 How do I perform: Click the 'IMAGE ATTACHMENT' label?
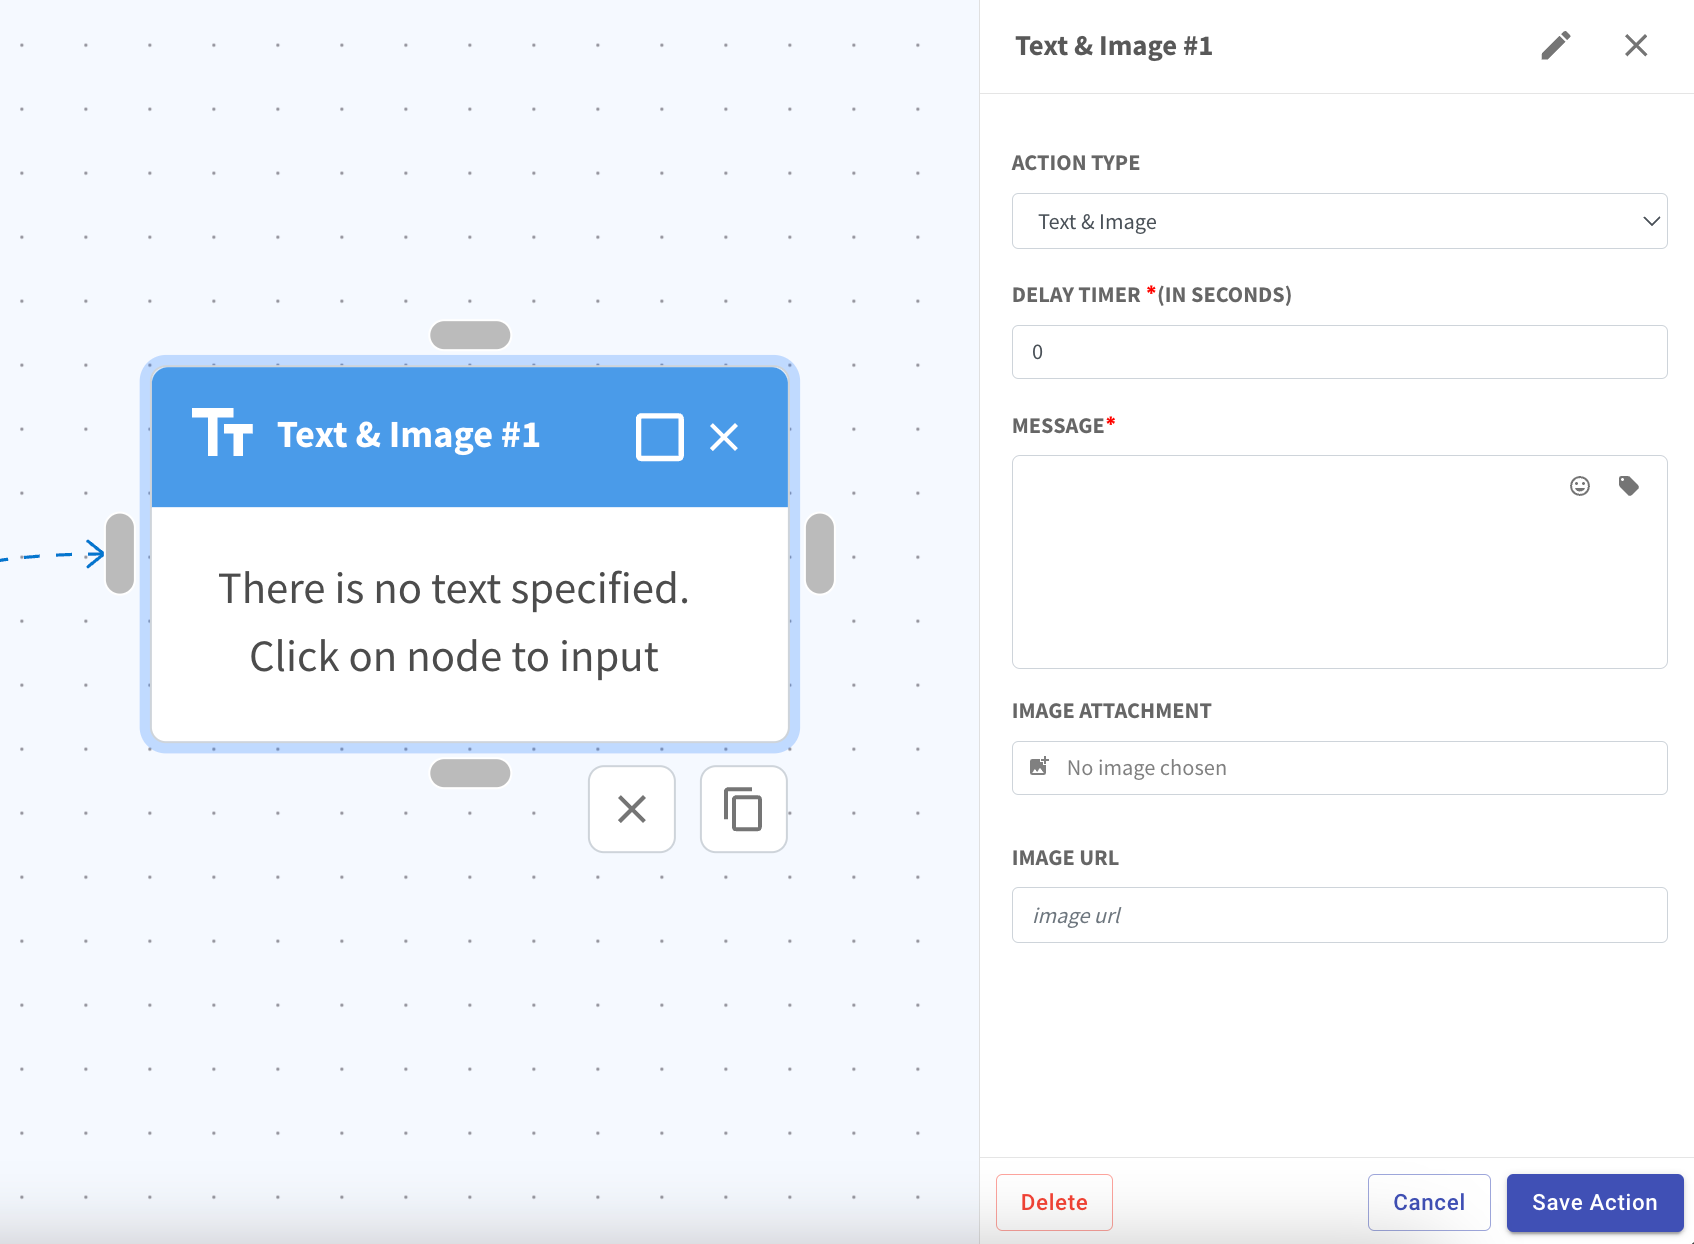point(1111,711)
